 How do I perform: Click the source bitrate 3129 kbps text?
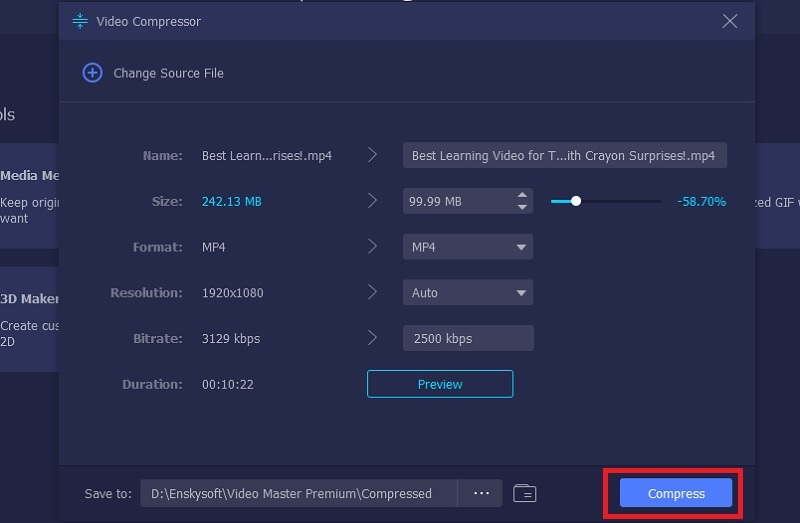pyautogui.click(x=231, y=339)
